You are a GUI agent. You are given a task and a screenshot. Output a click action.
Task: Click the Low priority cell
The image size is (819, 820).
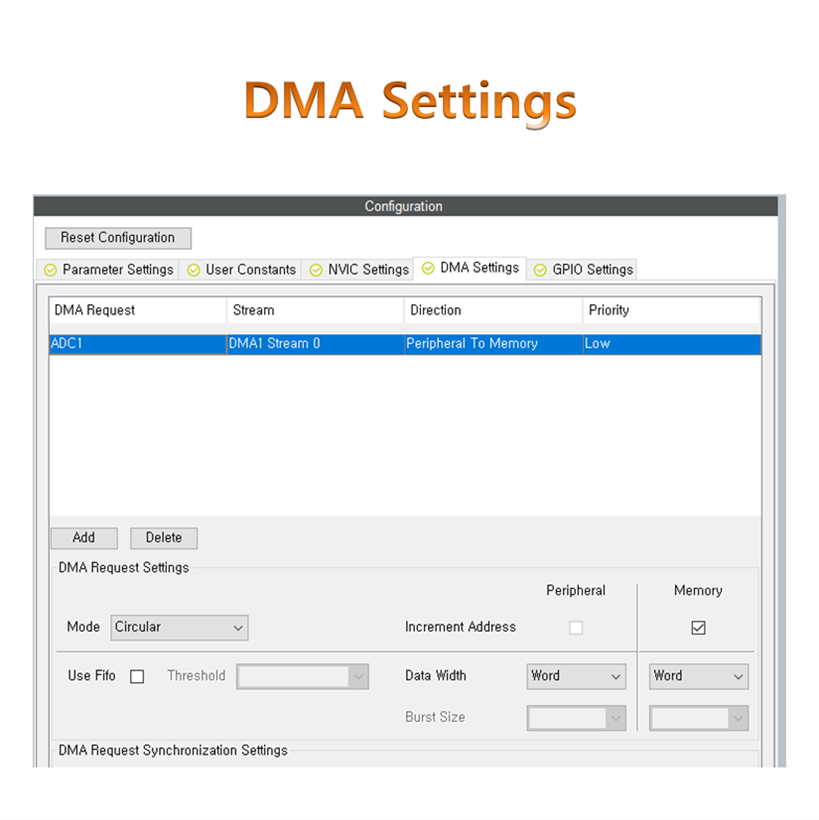click(x=672, y=344)
